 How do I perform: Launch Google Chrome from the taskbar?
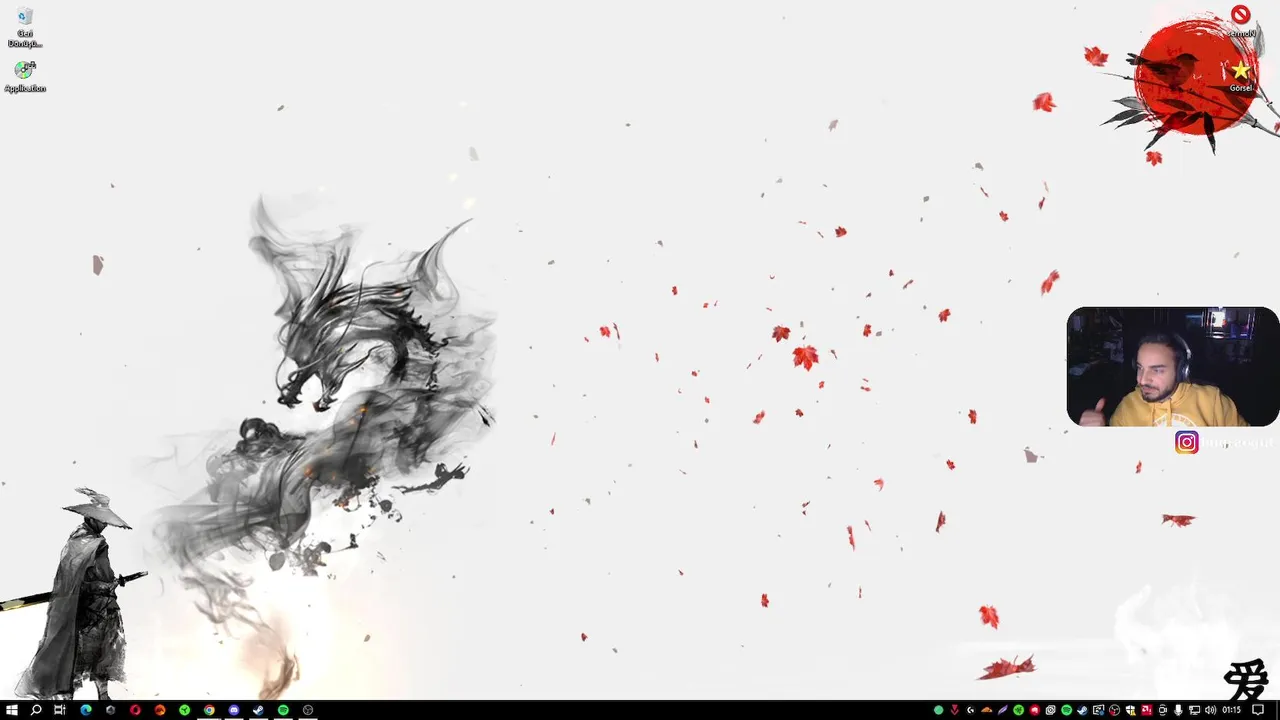pos(209,710)
